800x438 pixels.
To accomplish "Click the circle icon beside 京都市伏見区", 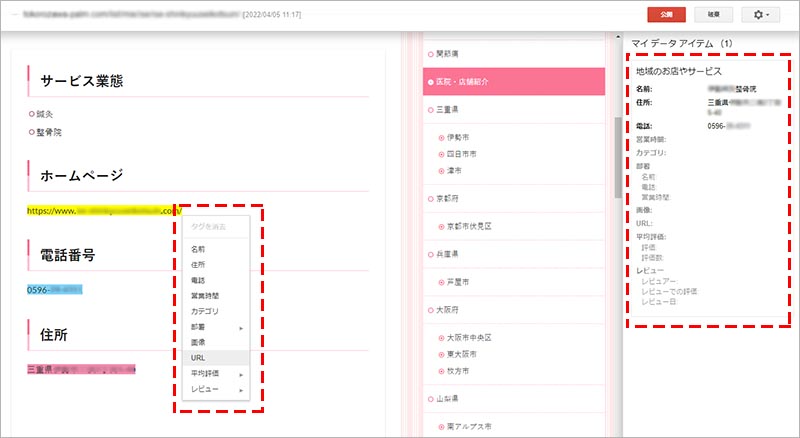I will pyautogui.click(x=441, y=227).
